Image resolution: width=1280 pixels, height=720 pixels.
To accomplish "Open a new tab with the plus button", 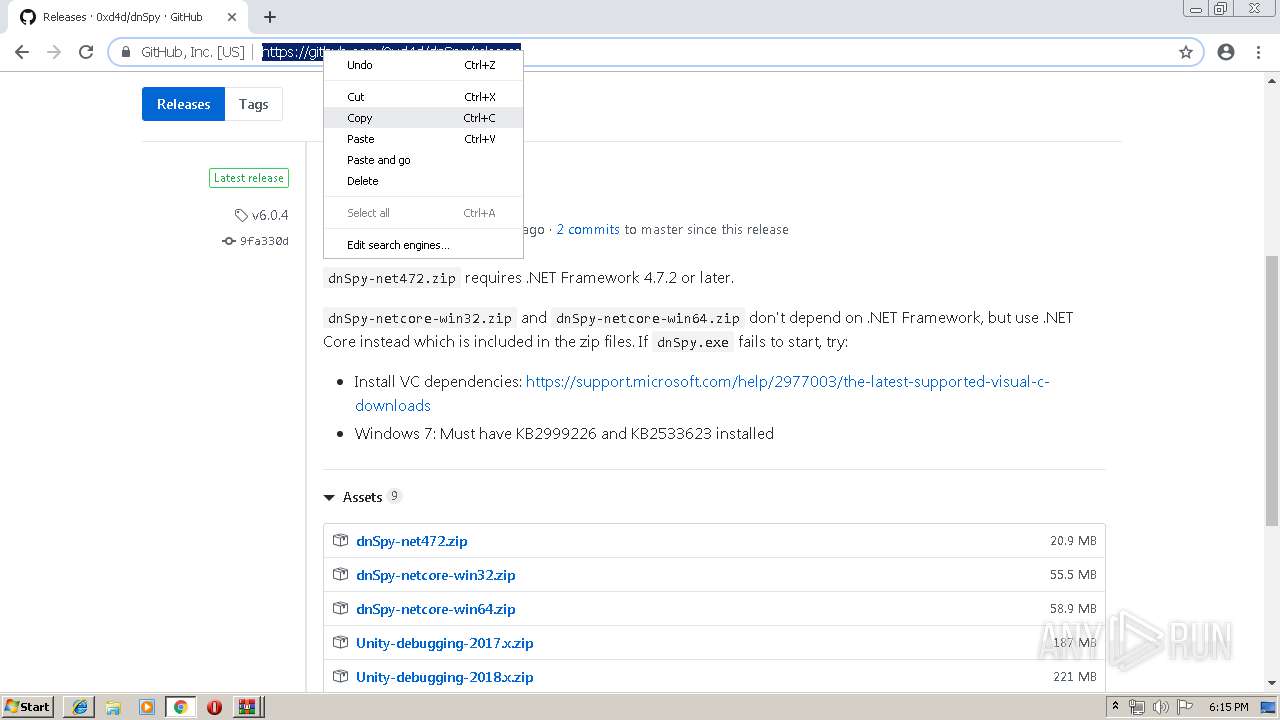I will pos(270,17).
